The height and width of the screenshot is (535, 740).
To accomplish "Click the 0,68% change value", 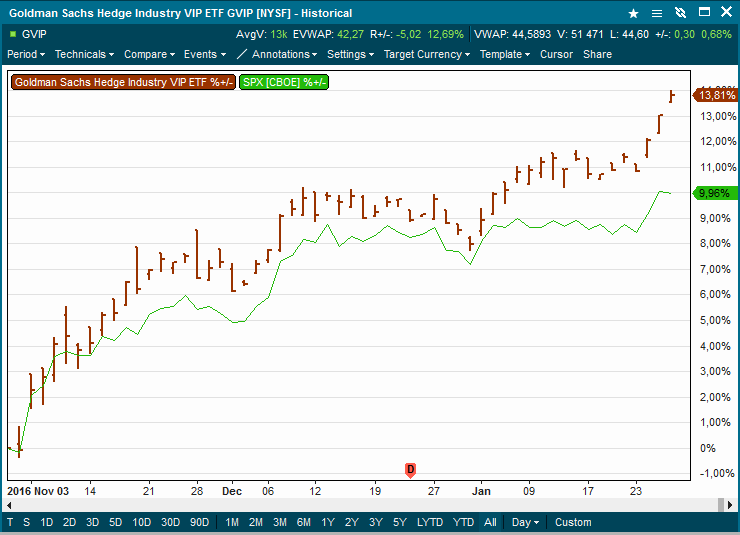I will (716, 34).
